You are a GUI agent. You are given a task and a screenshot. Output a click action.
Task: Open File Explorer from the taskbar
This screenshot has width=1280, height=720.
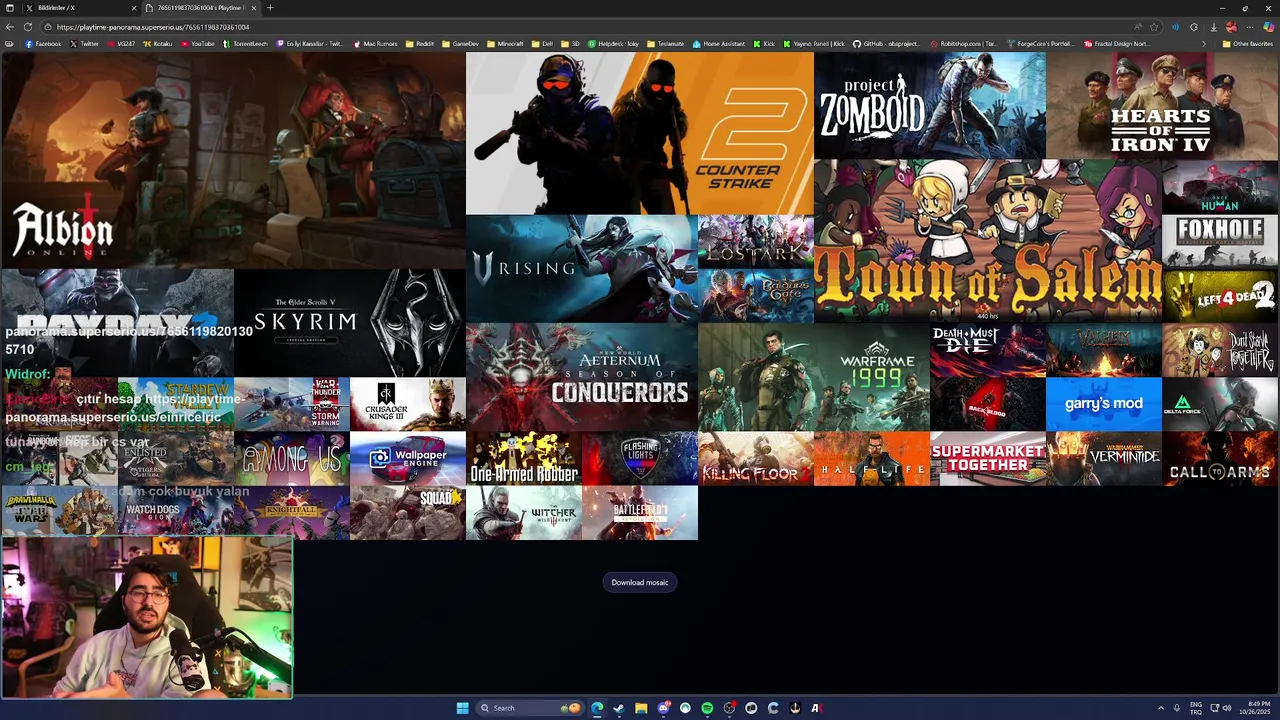click(x=641, y=708)
